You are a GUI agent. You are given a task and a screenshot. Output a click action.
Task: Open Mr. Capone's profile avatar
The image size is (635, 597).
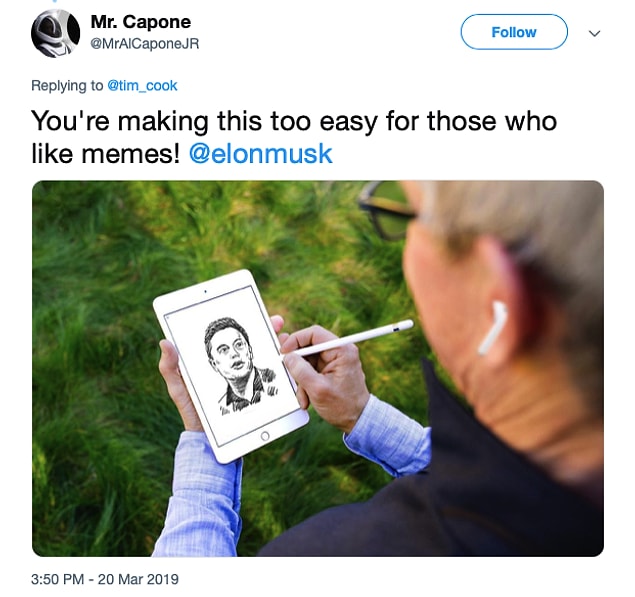pos(55,33)
